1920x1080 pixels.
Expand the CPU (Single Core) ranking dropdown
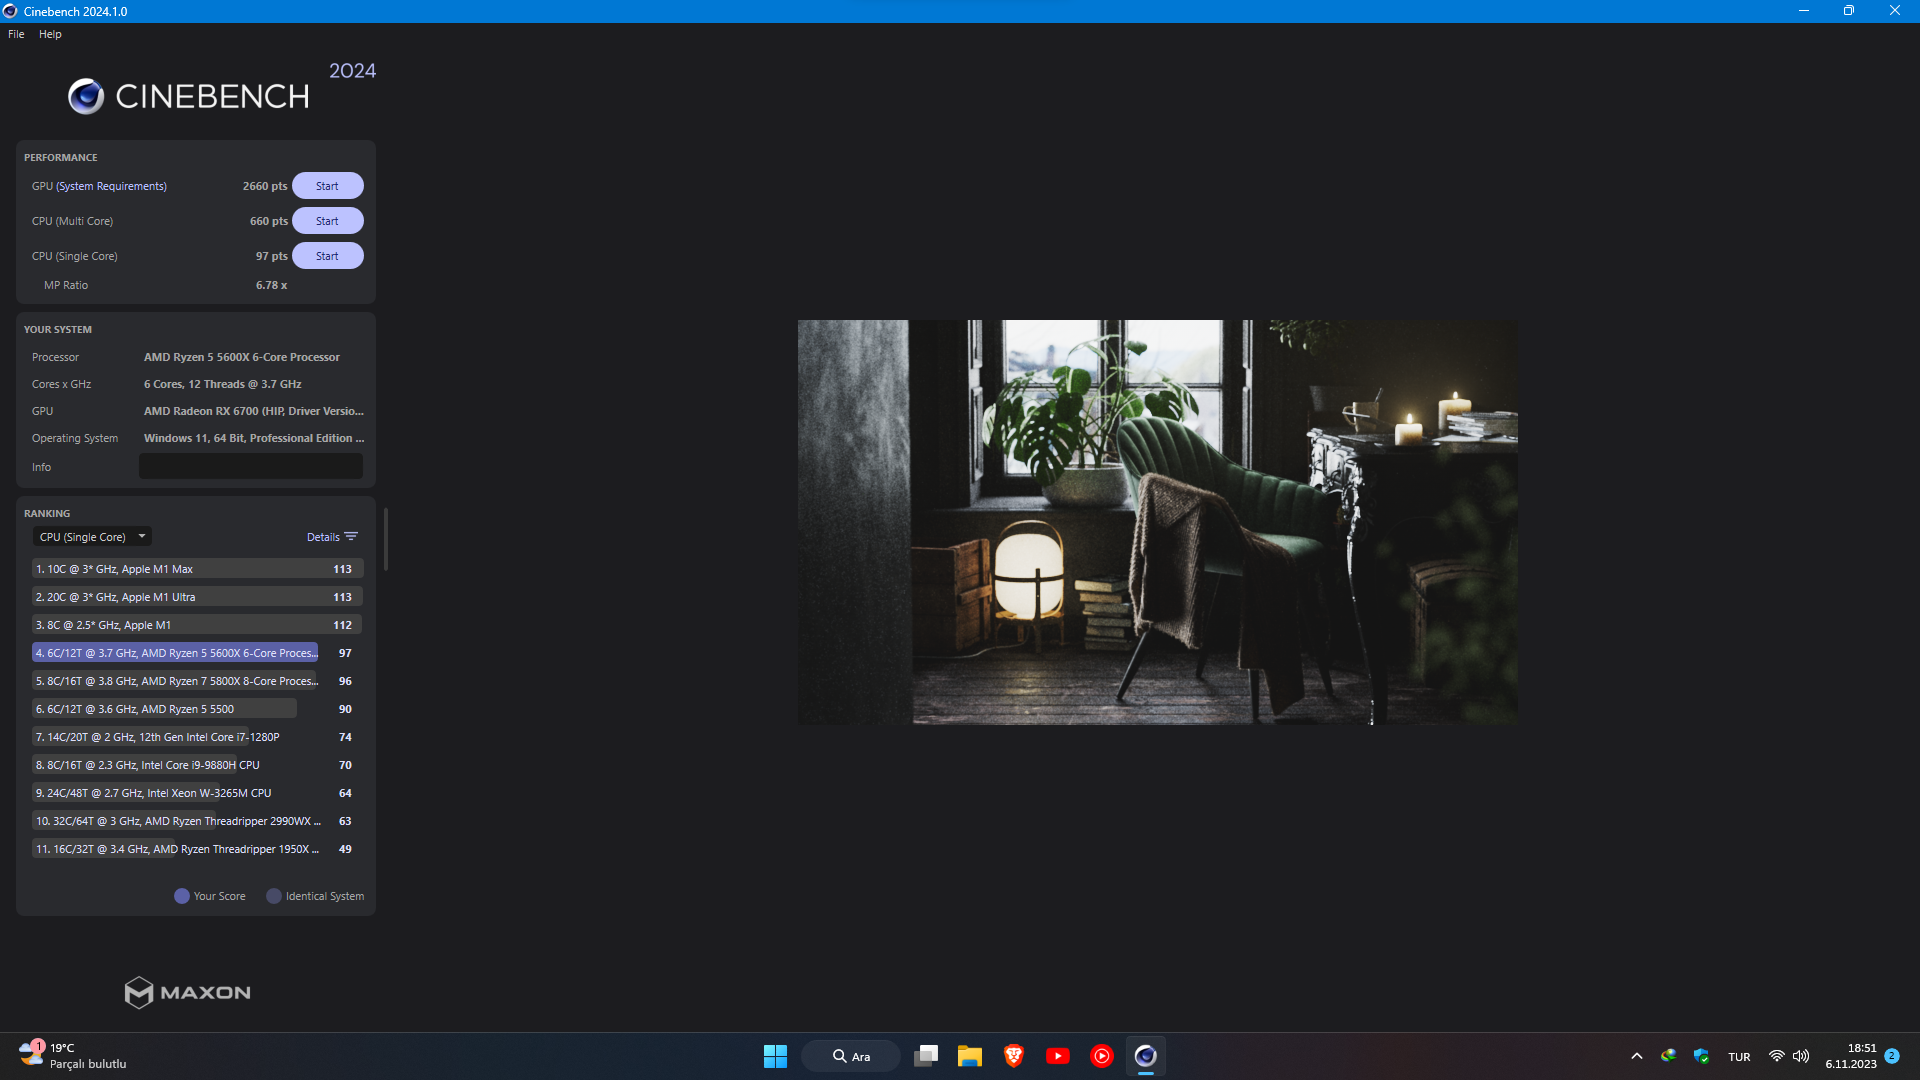tap(92, 537)
